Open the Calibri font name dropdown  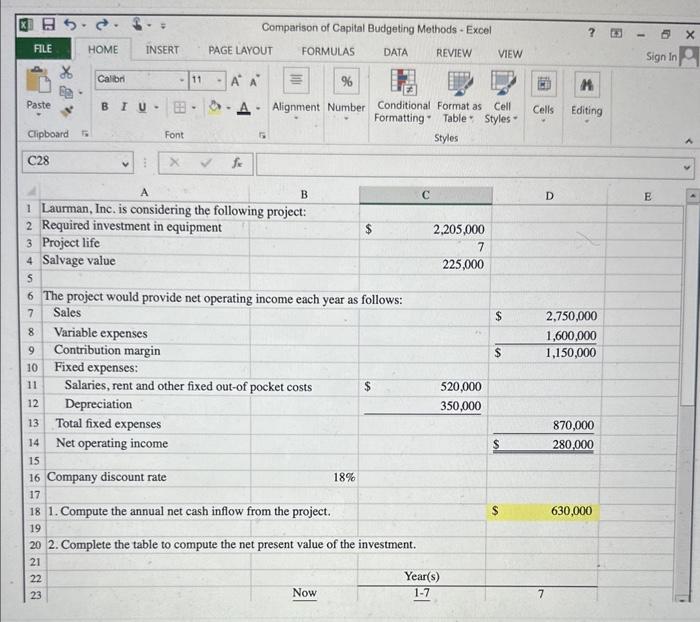tap(182, 80)
